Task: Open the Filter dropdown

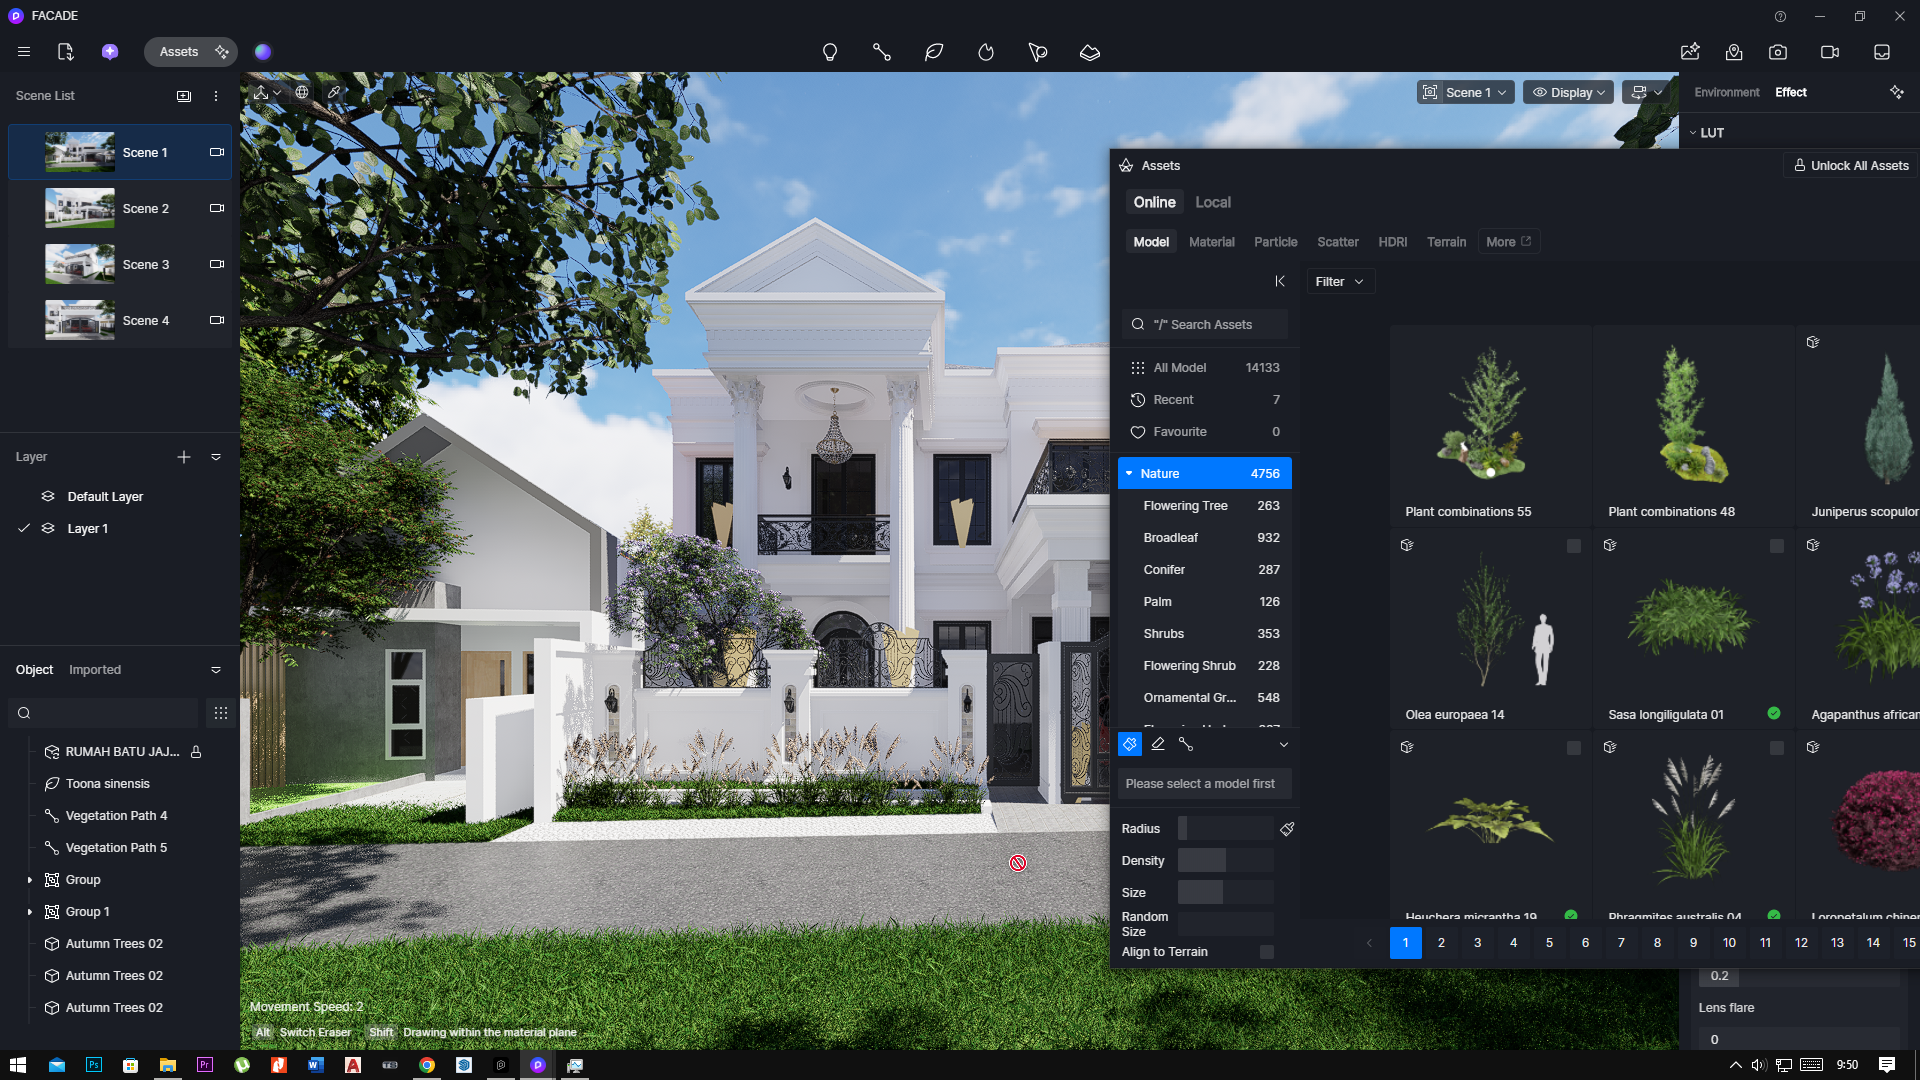Action: [x=1339, y=282]
